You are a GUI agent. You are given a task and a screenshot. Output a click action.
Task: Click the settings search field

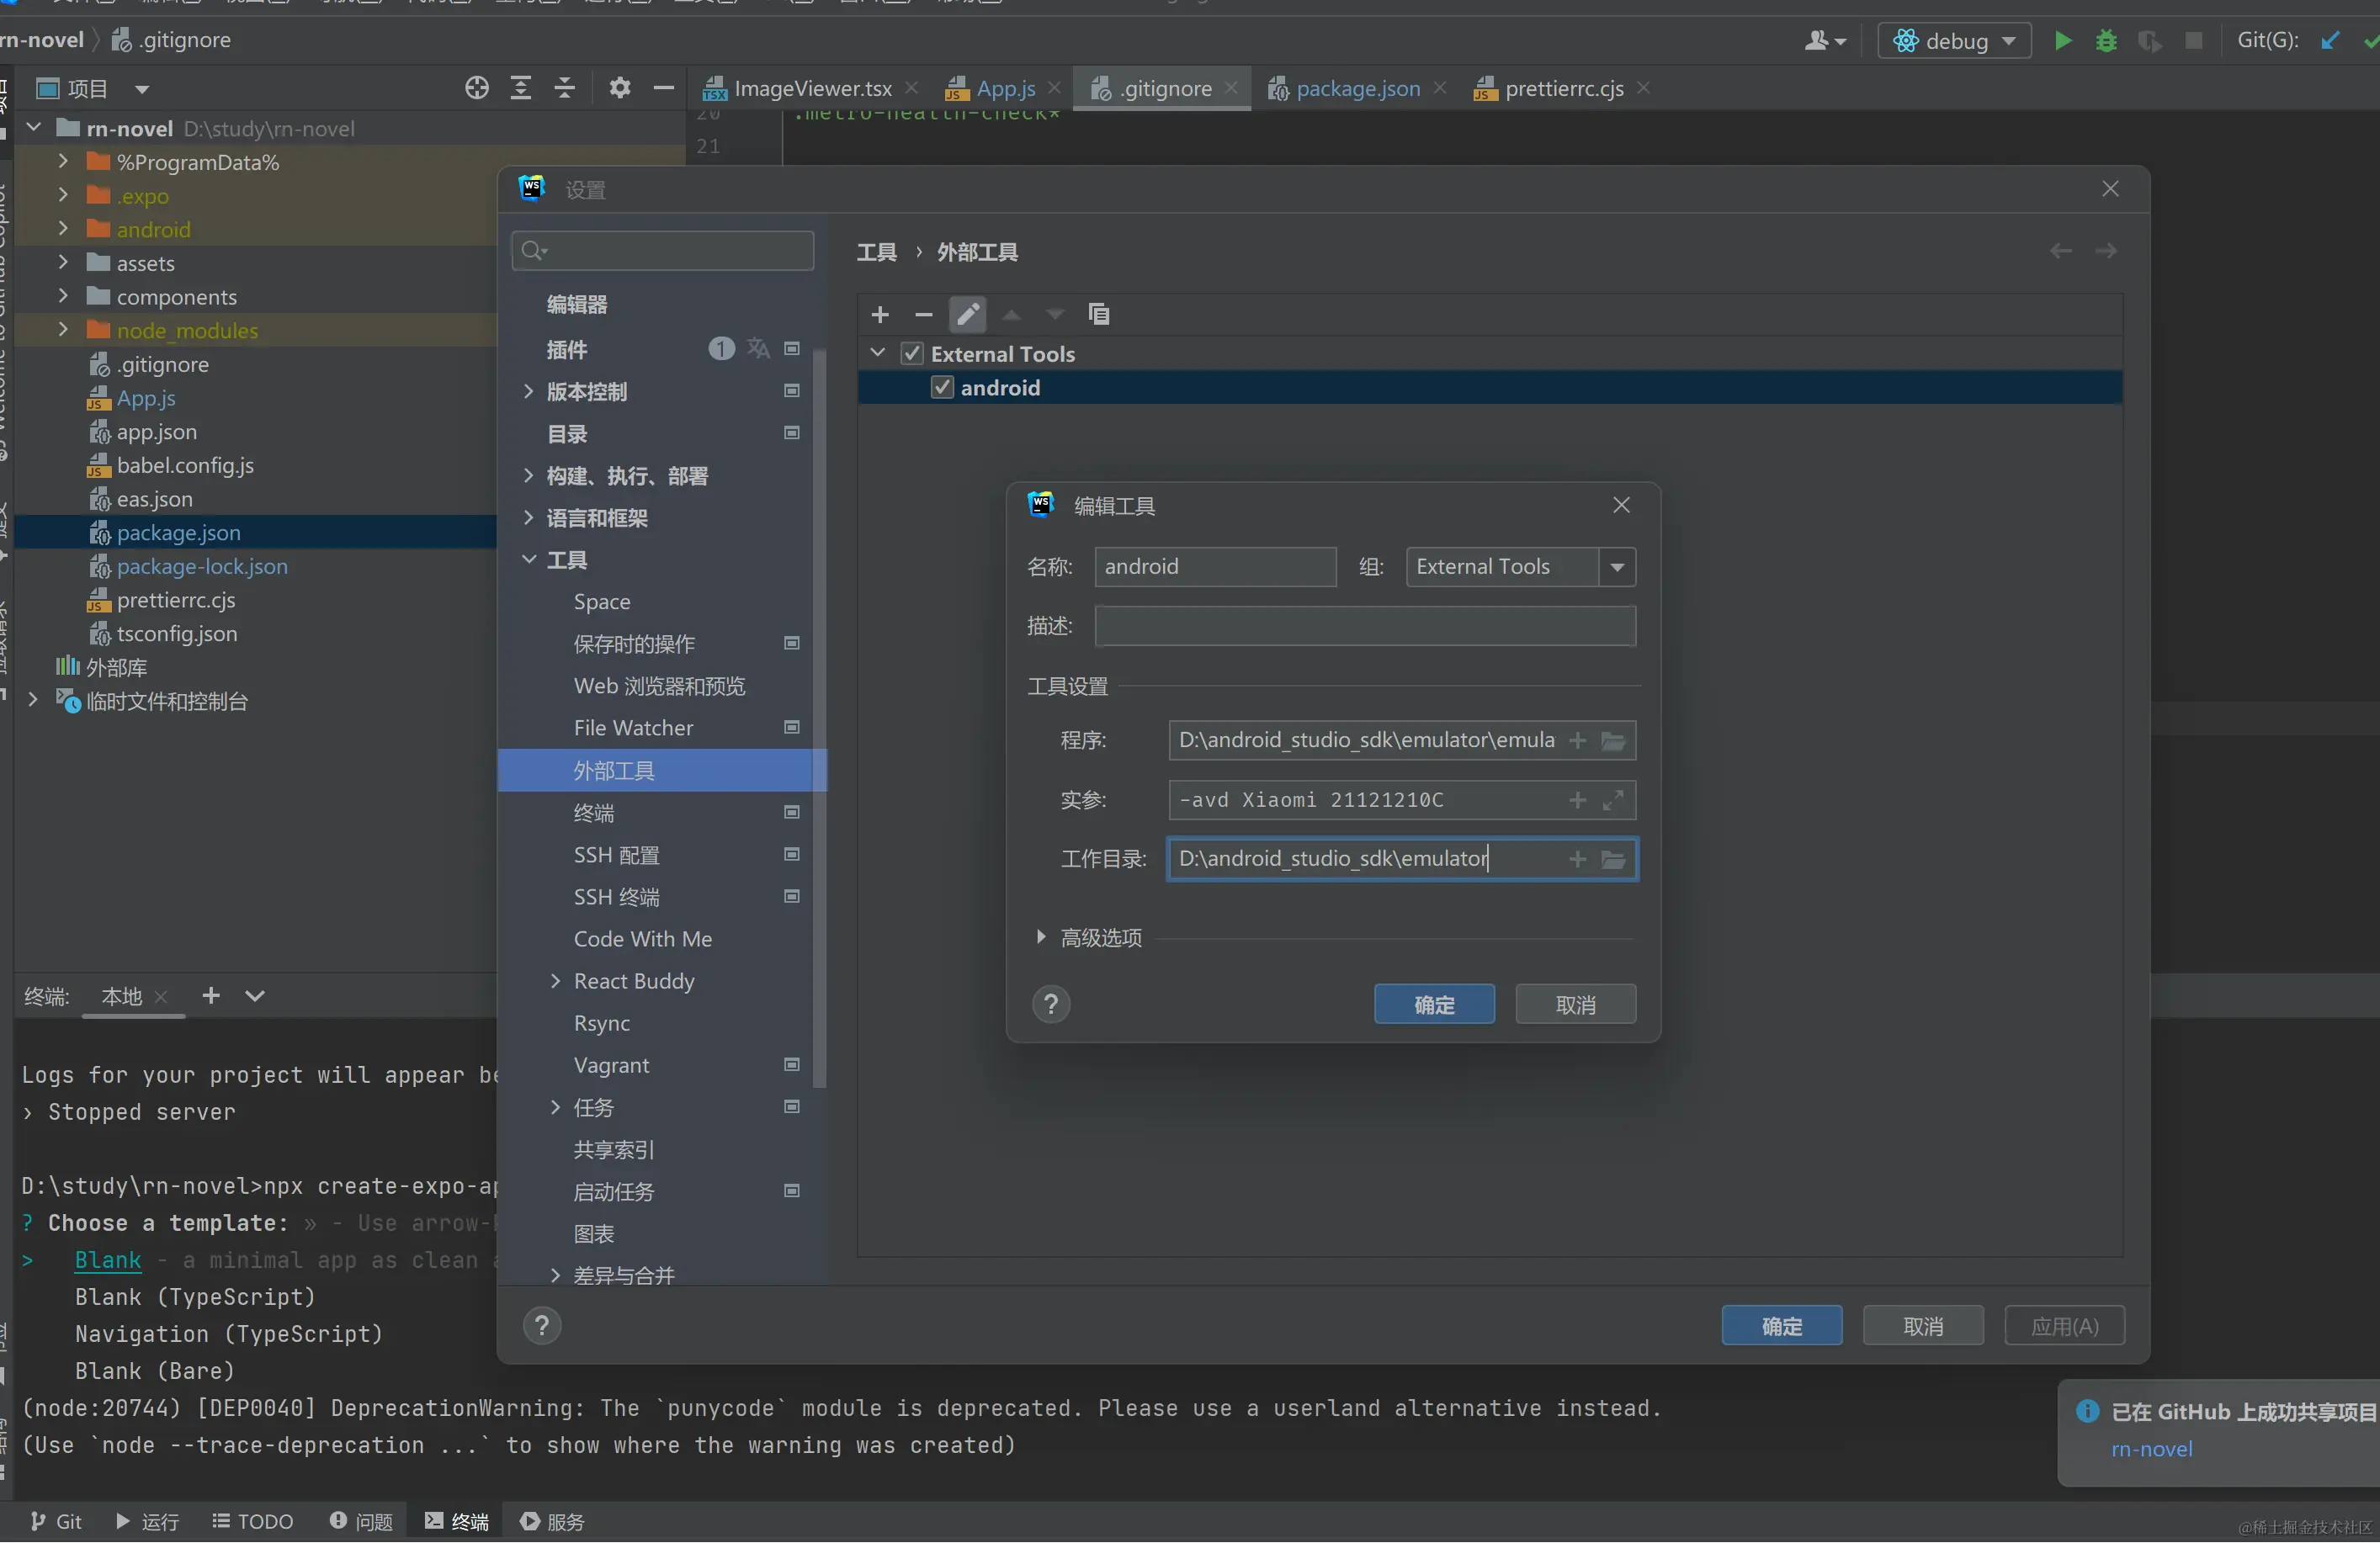662,251
